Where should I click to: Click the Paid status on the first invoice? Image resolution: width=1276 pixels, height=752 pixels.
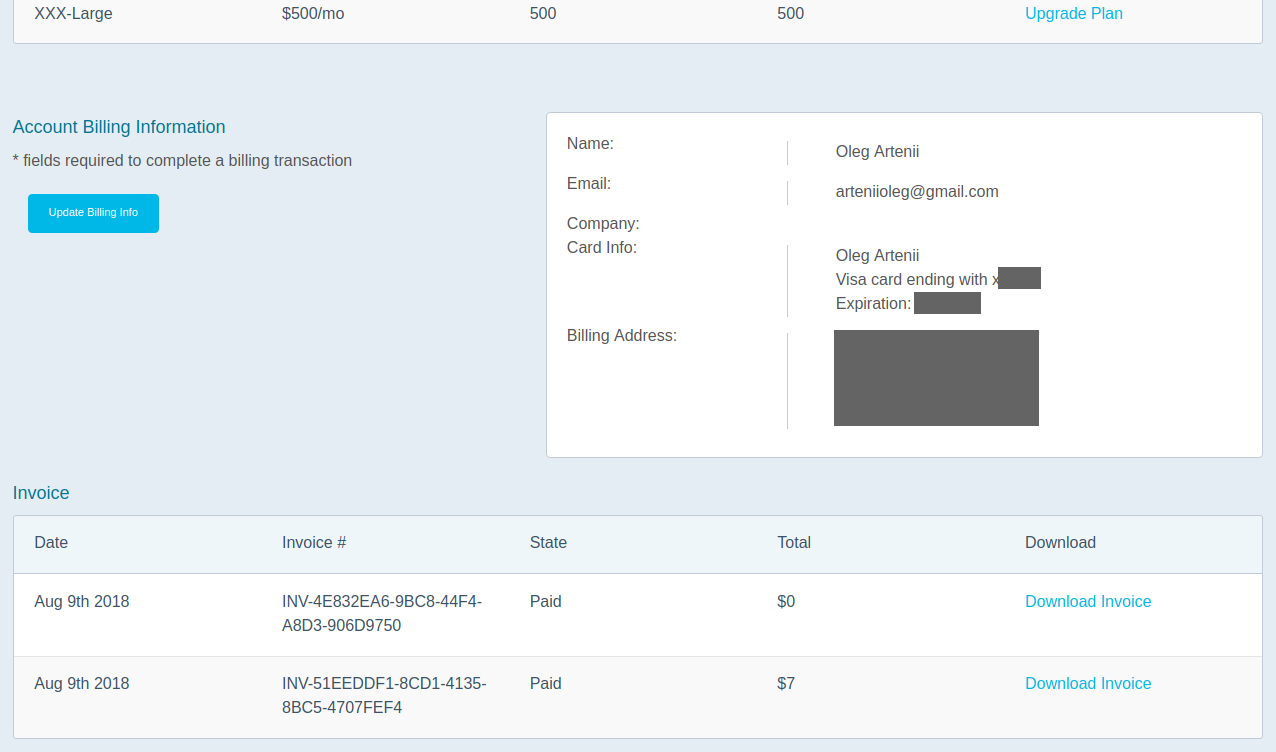tap(545, 601)
